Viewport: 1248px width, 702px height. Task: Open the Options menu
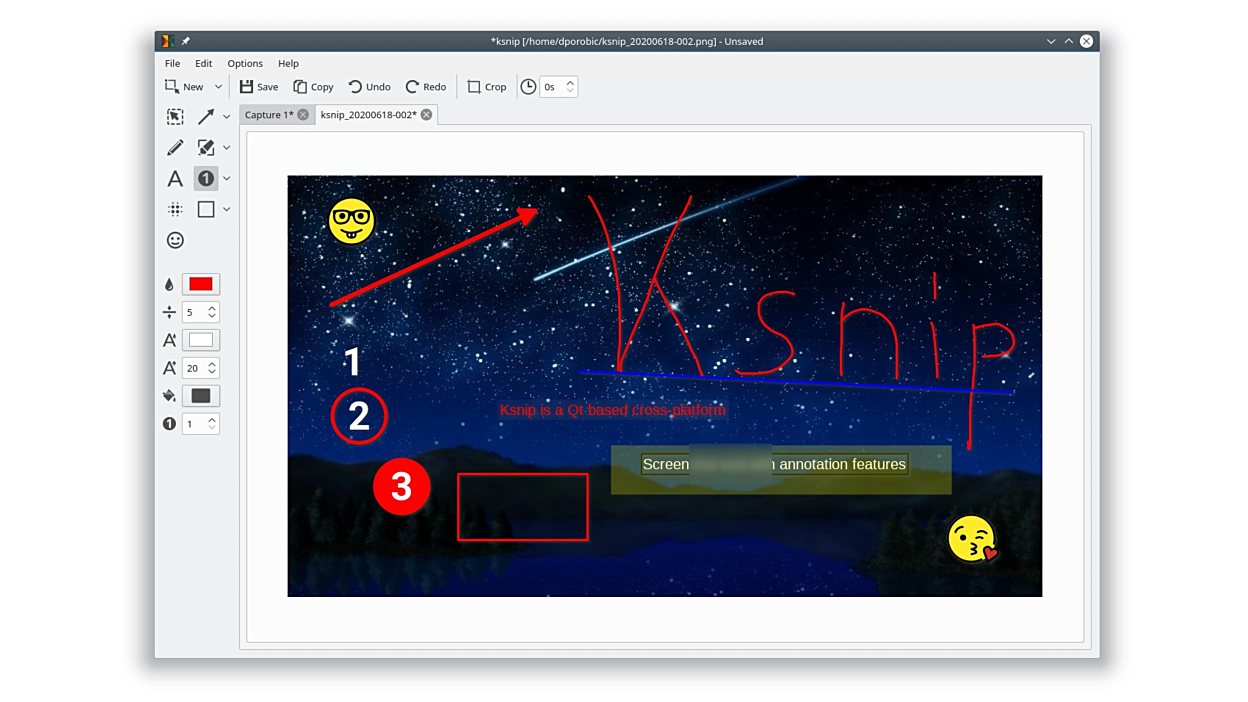point(244,63)
